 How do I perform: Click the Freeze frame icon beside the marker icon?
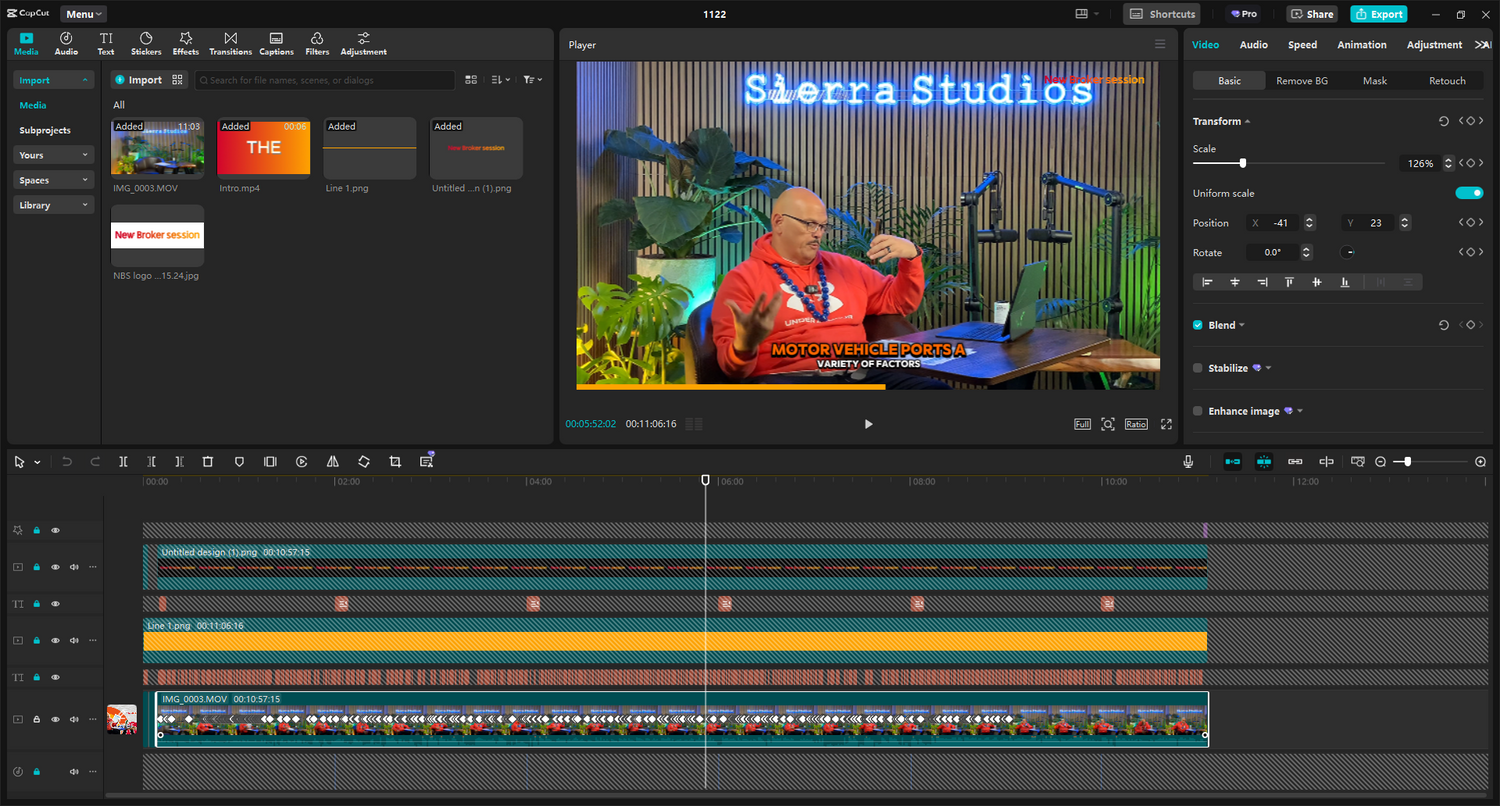270,462
